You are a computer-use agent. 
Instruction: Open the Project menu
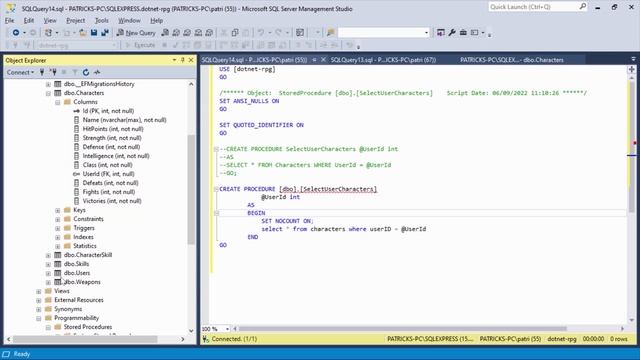76,20
